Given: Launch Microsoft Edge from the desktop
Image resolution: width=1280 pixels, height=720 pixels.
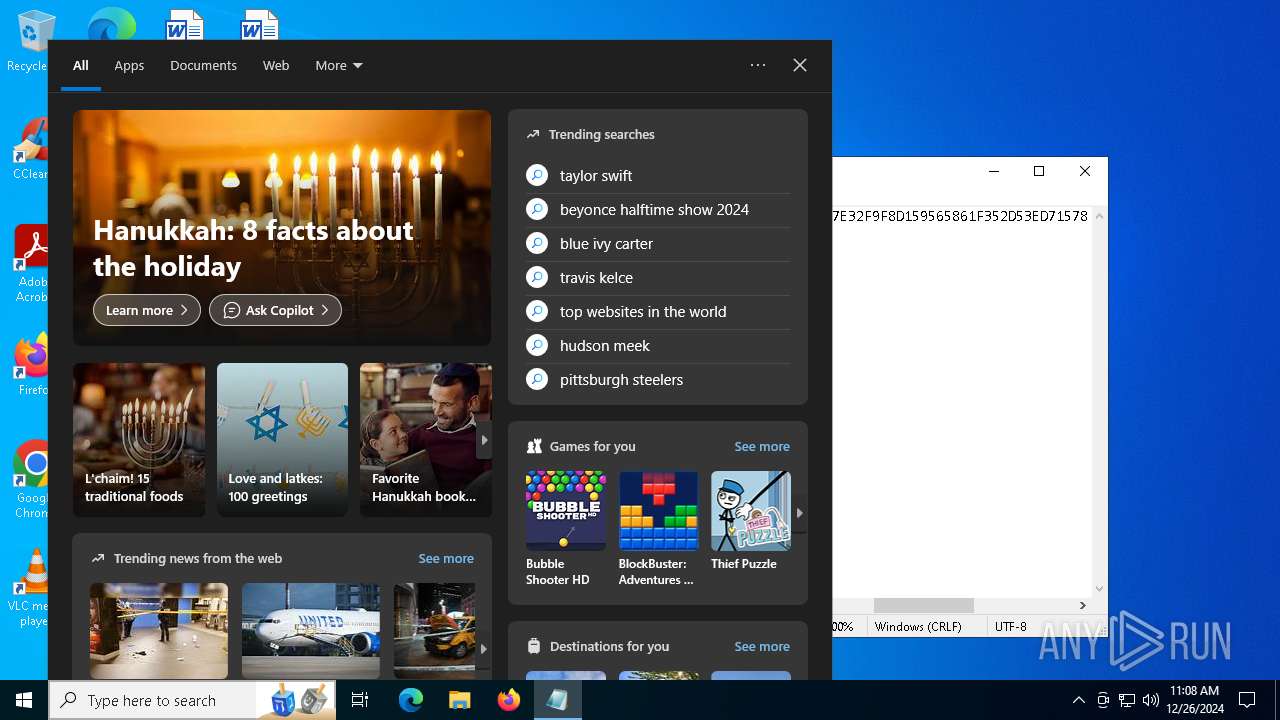Looking at the screenshot, I should [111, 24].
